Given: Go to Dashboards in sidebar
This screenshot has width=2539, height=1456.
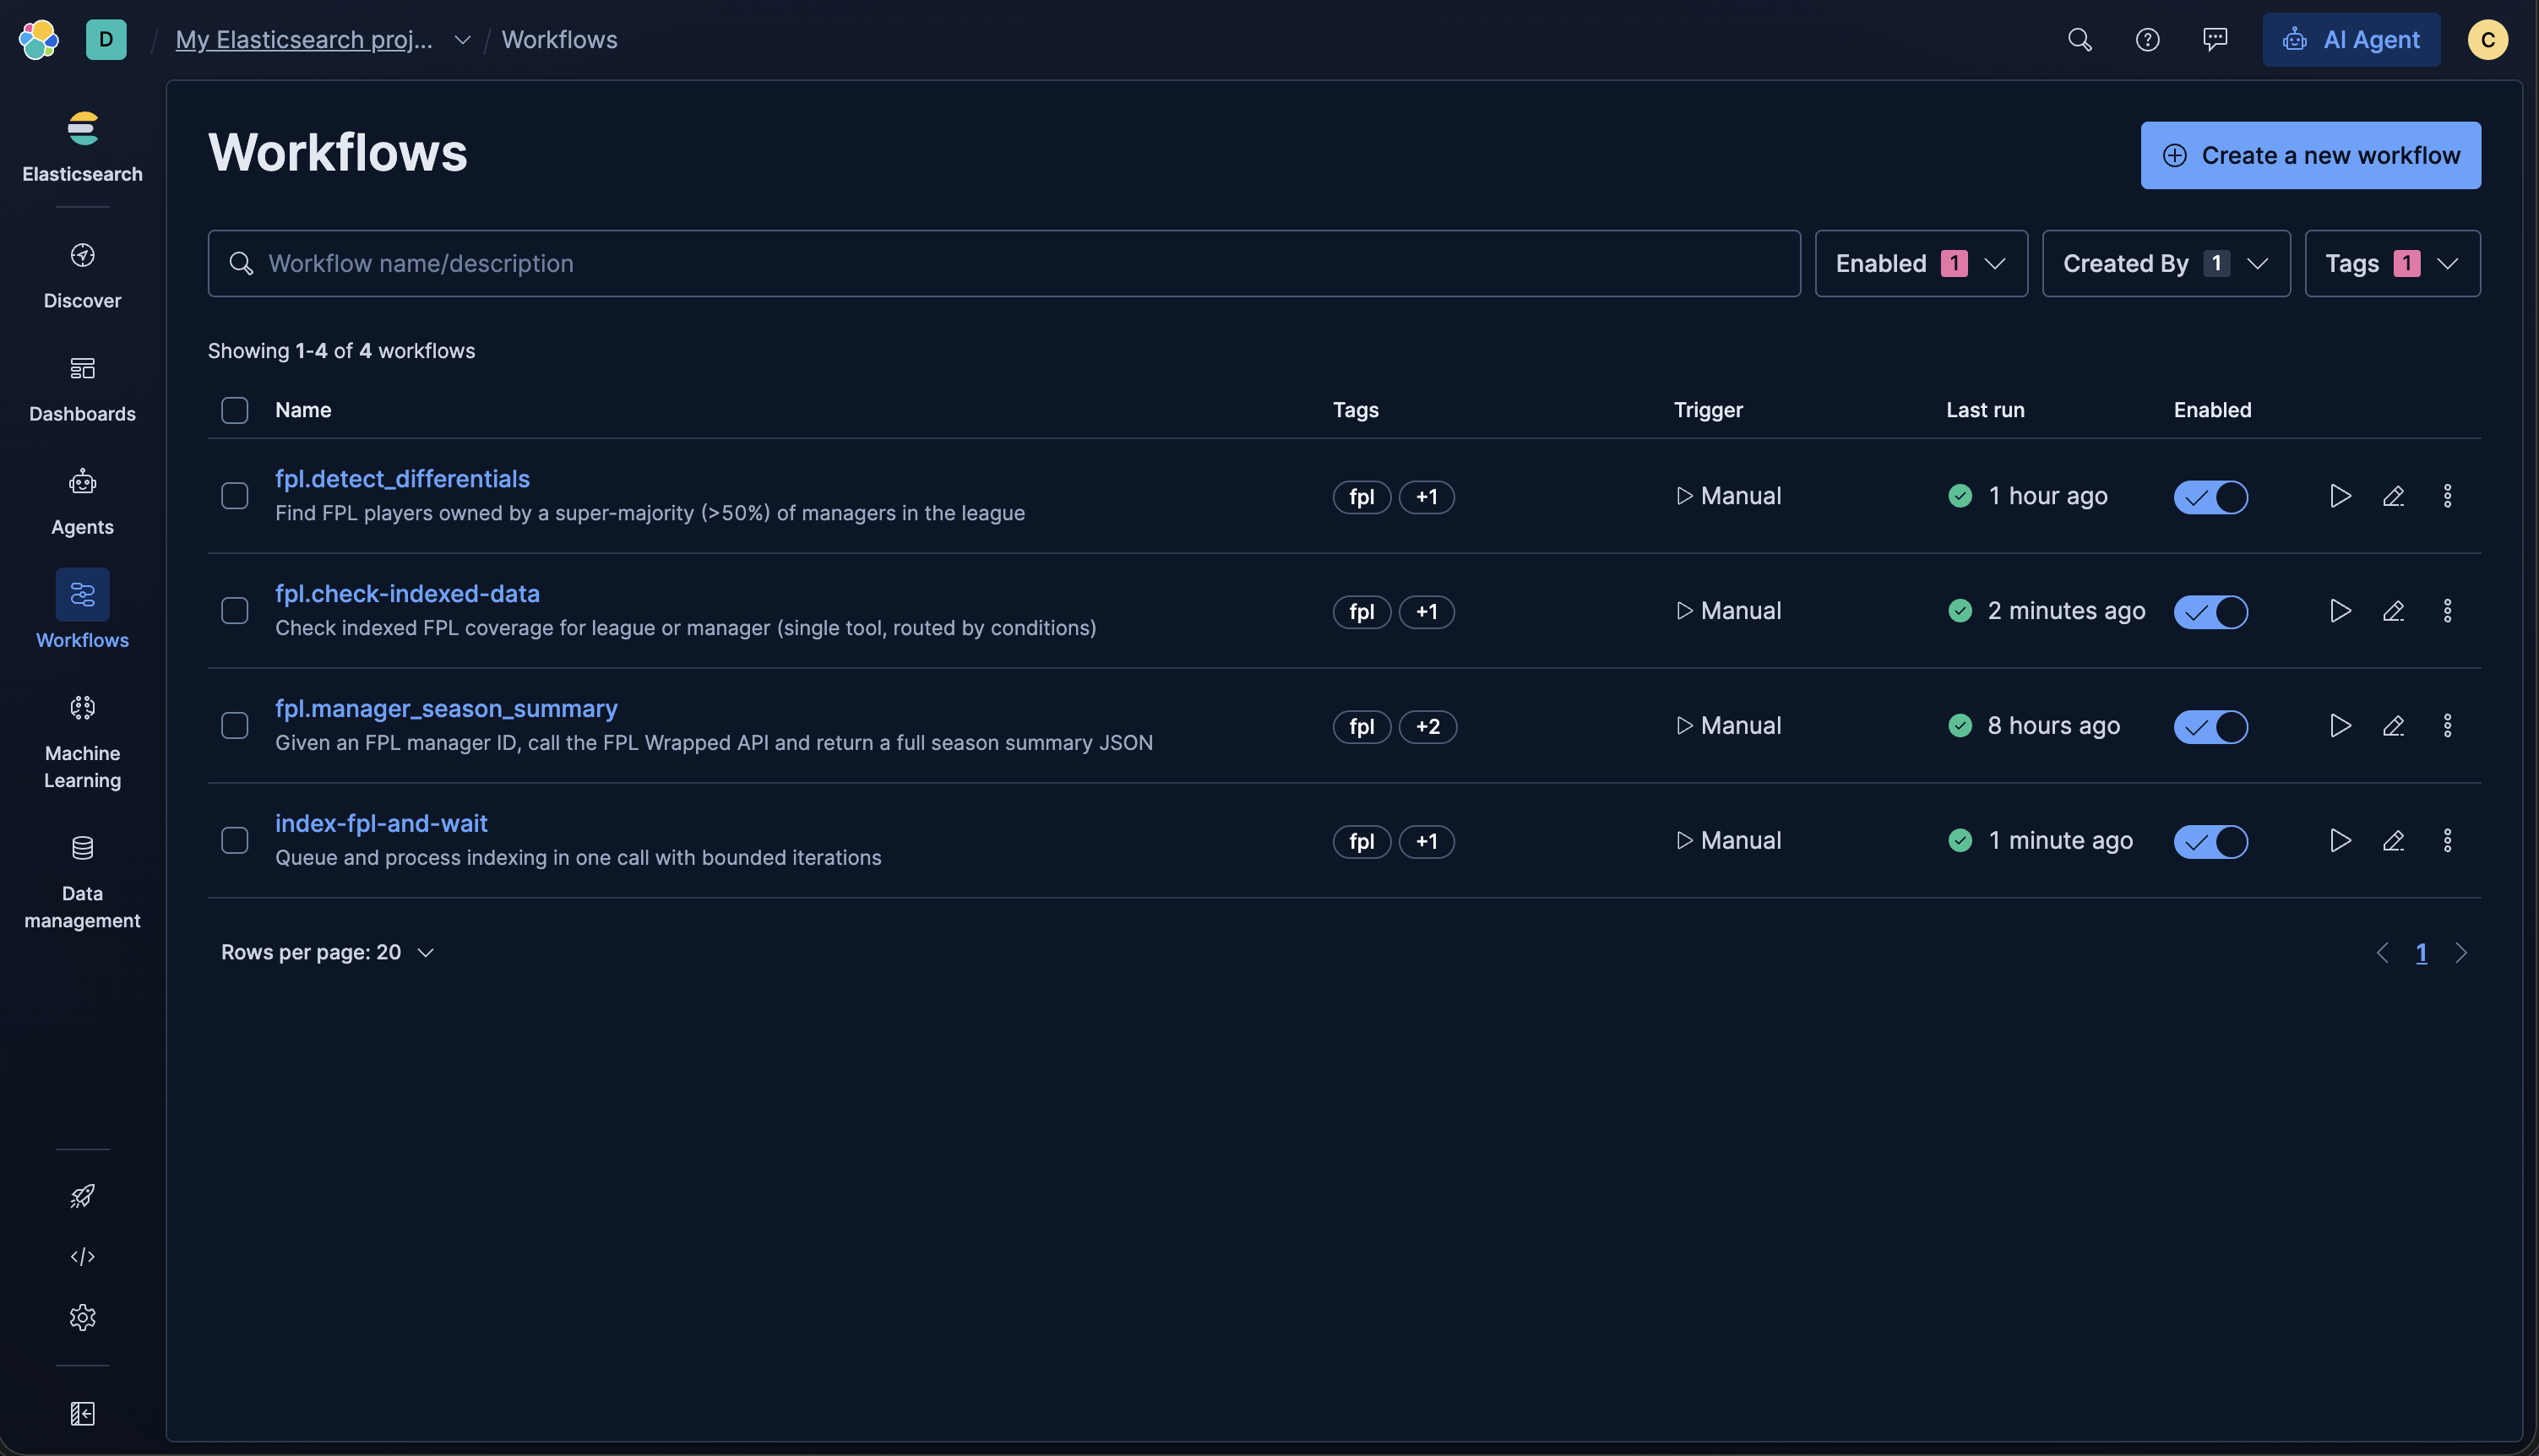Looking at the screenshot, I should click(x=82, y=388).
